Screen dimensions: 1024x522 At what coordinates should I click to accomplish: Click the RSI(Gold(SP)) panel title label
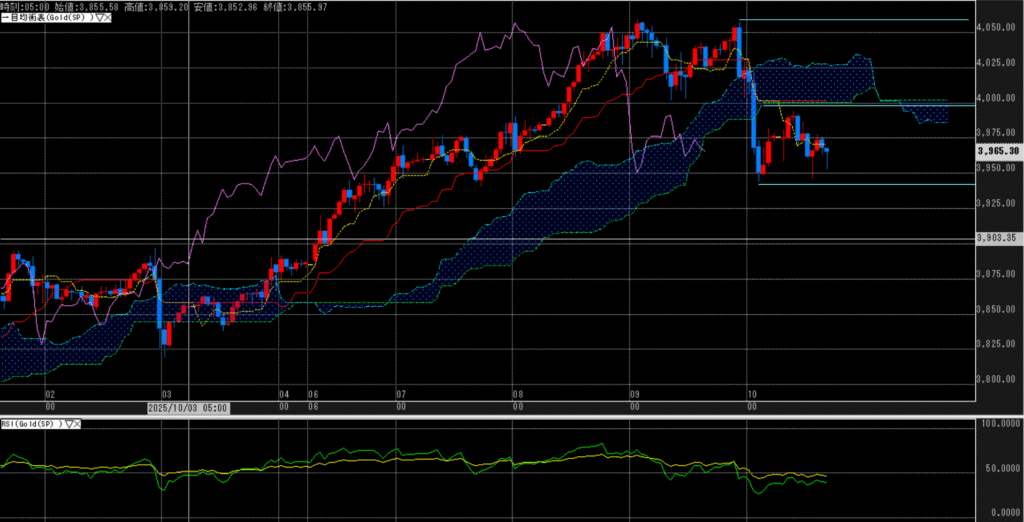pyautogui.click(x=31, y=424)
